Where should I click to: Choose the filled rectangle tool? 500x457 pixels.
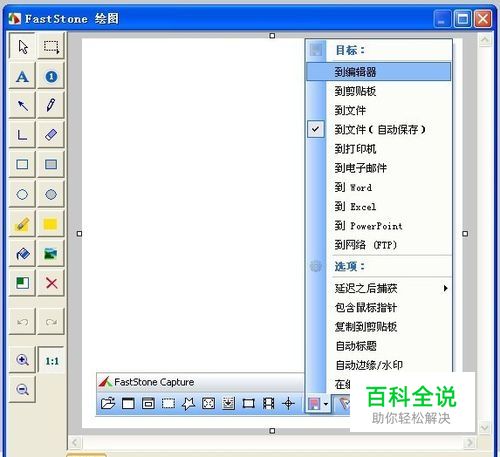coord(51,164)
